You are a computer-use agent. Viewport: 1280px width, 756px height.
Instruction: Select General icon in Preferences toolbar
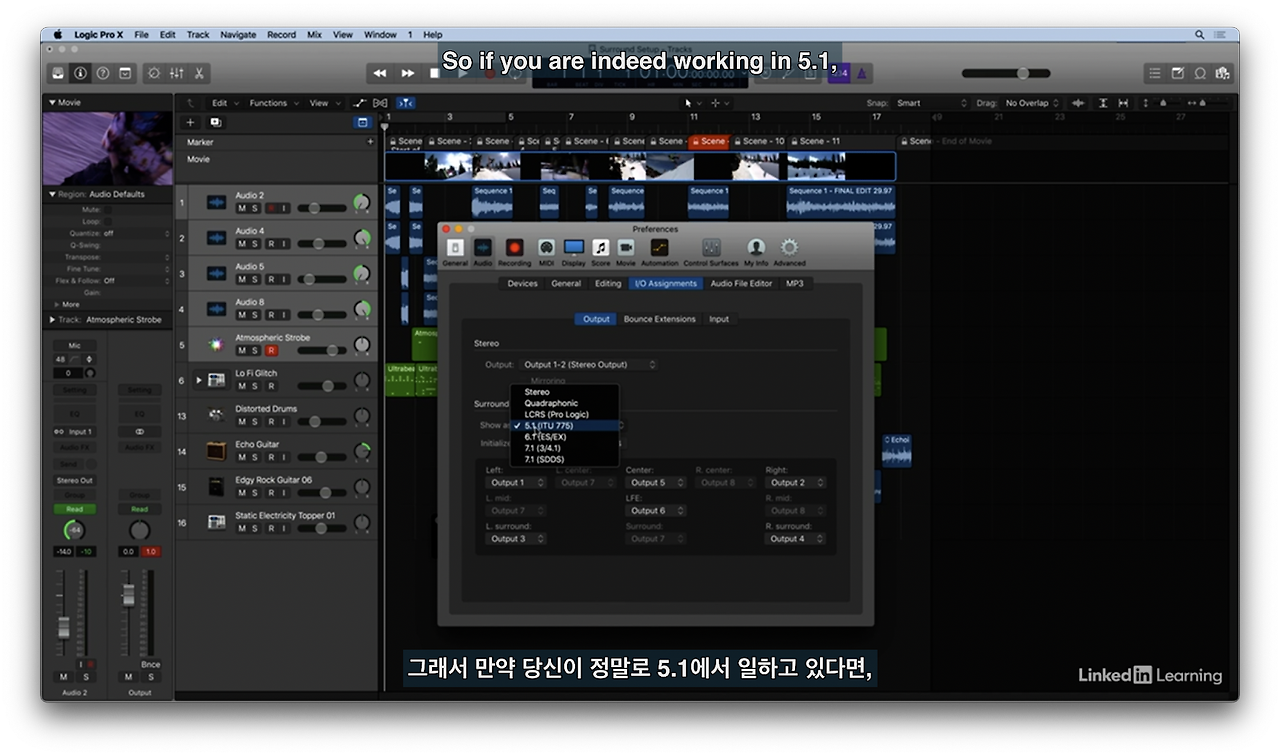coord(455,251)
